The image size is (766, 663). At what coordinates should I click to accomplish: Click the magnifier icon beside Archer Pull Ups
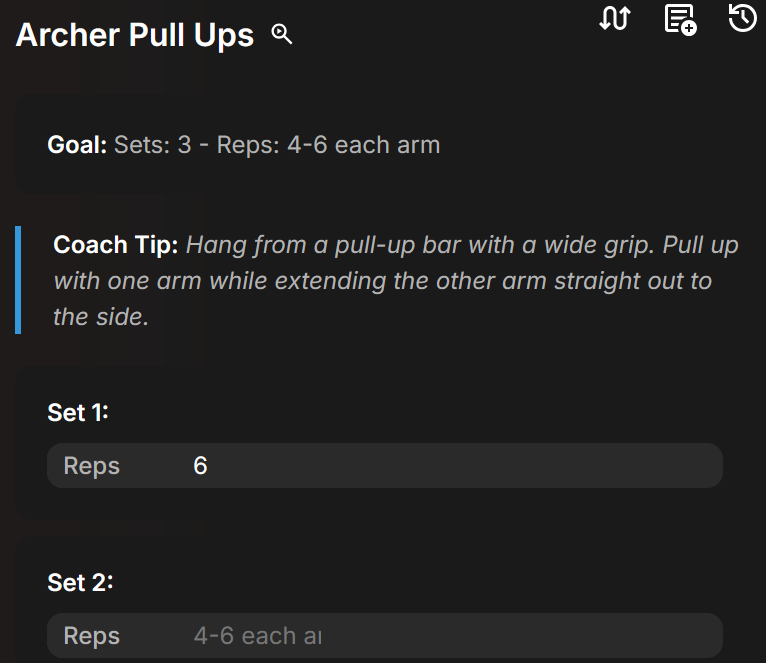282,35
